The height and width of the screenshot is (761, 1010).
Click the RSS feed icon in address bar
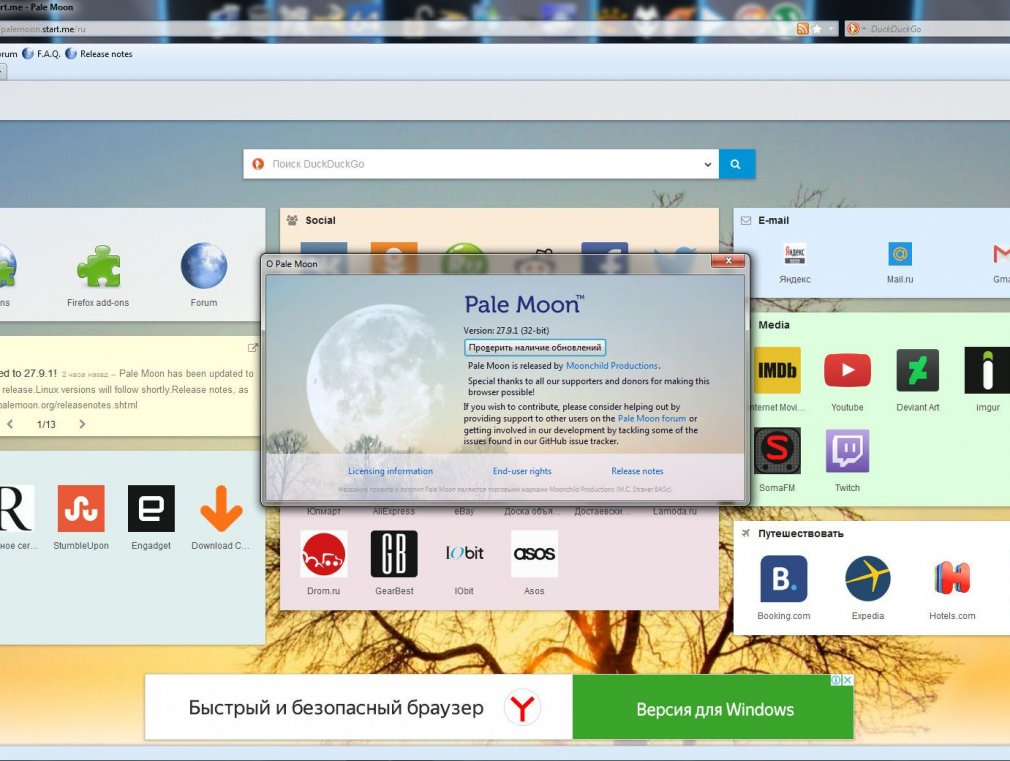point(803,28)
